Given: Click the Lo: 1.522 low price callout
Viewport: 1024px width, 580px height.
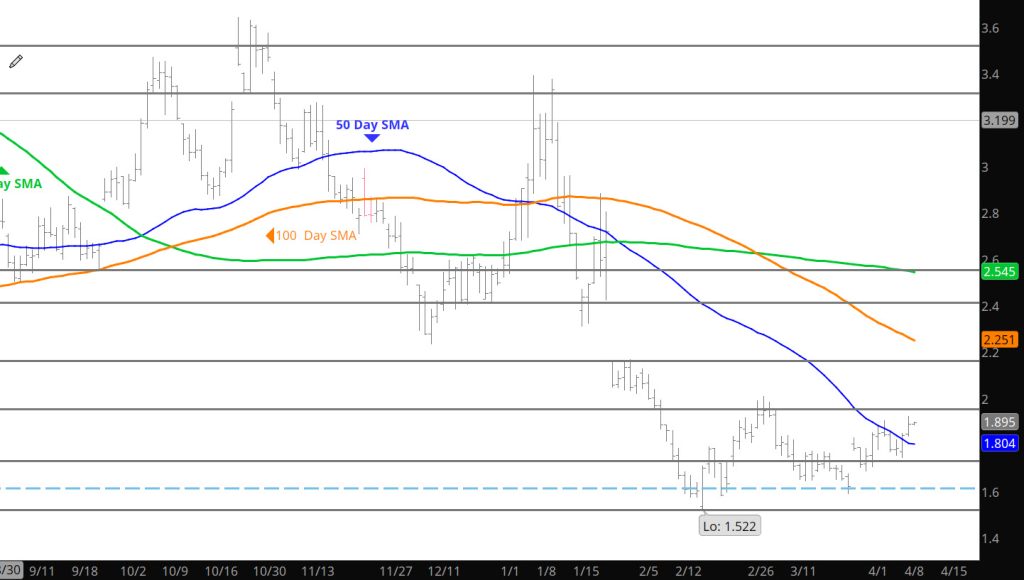Looking at the screenshot, I should 728,525.
